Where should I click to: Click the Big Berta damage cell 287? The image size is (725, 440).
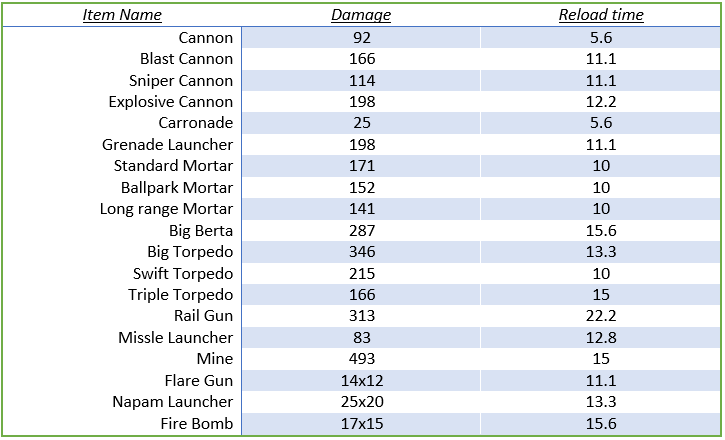(361, 231)
